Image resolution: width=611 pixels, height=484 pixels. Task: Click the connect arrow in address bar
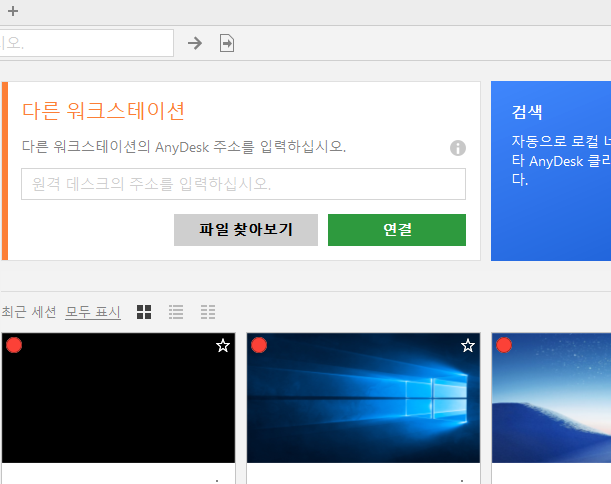point(195,43)
